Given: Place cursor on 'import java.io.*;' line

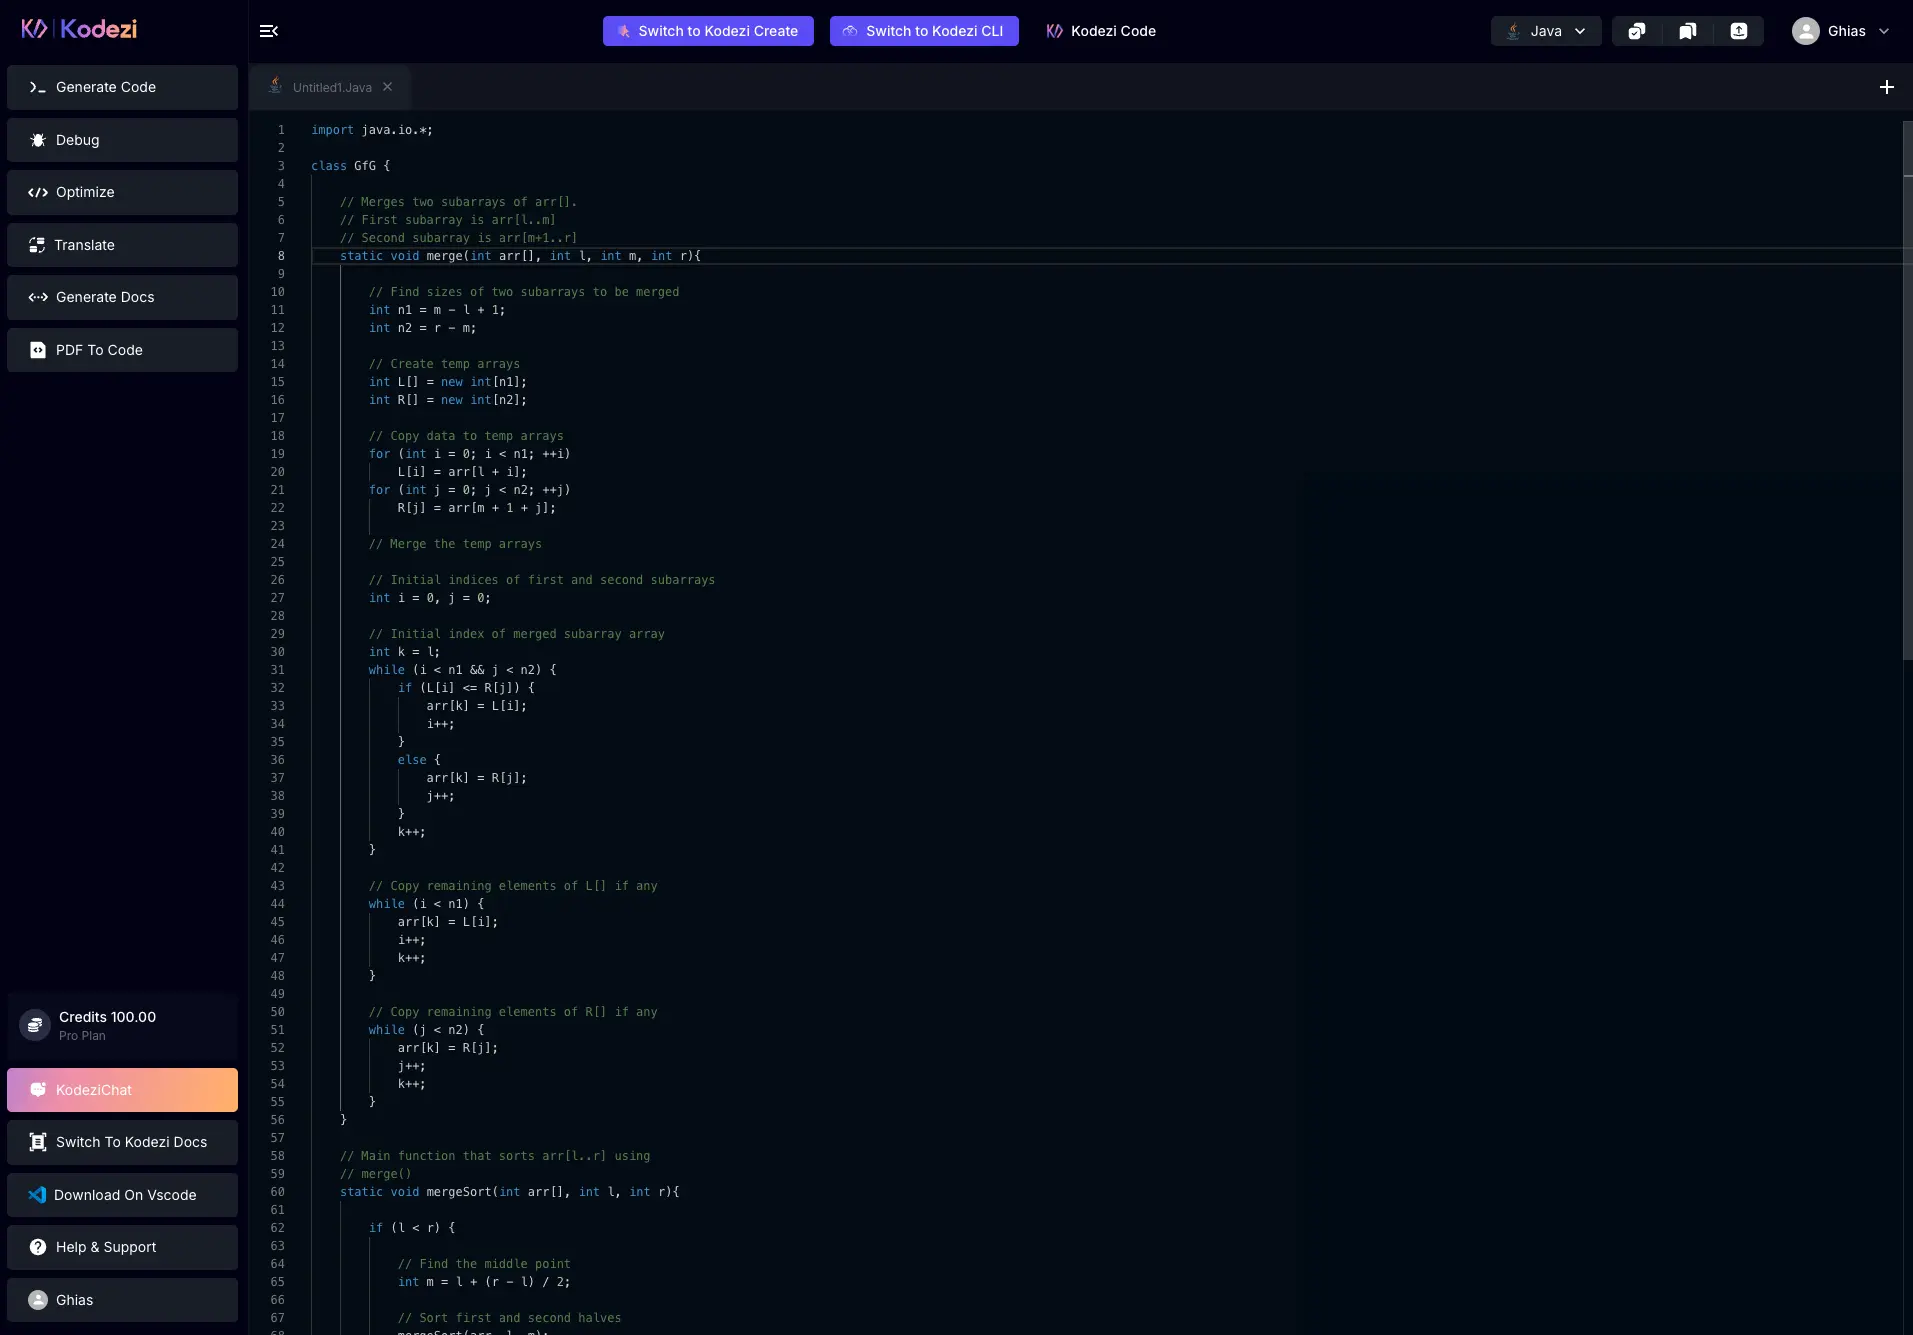Looking at the screenshot, I should pyautogui.click(x=372, y=130).
